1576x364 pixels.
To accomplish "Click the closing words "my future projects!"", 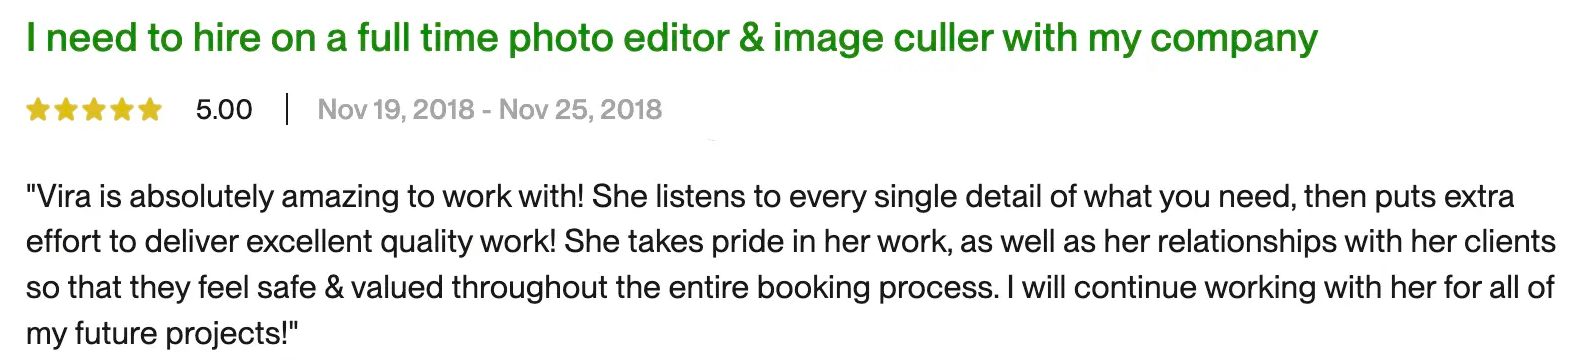I will click(x=158, y=334).
